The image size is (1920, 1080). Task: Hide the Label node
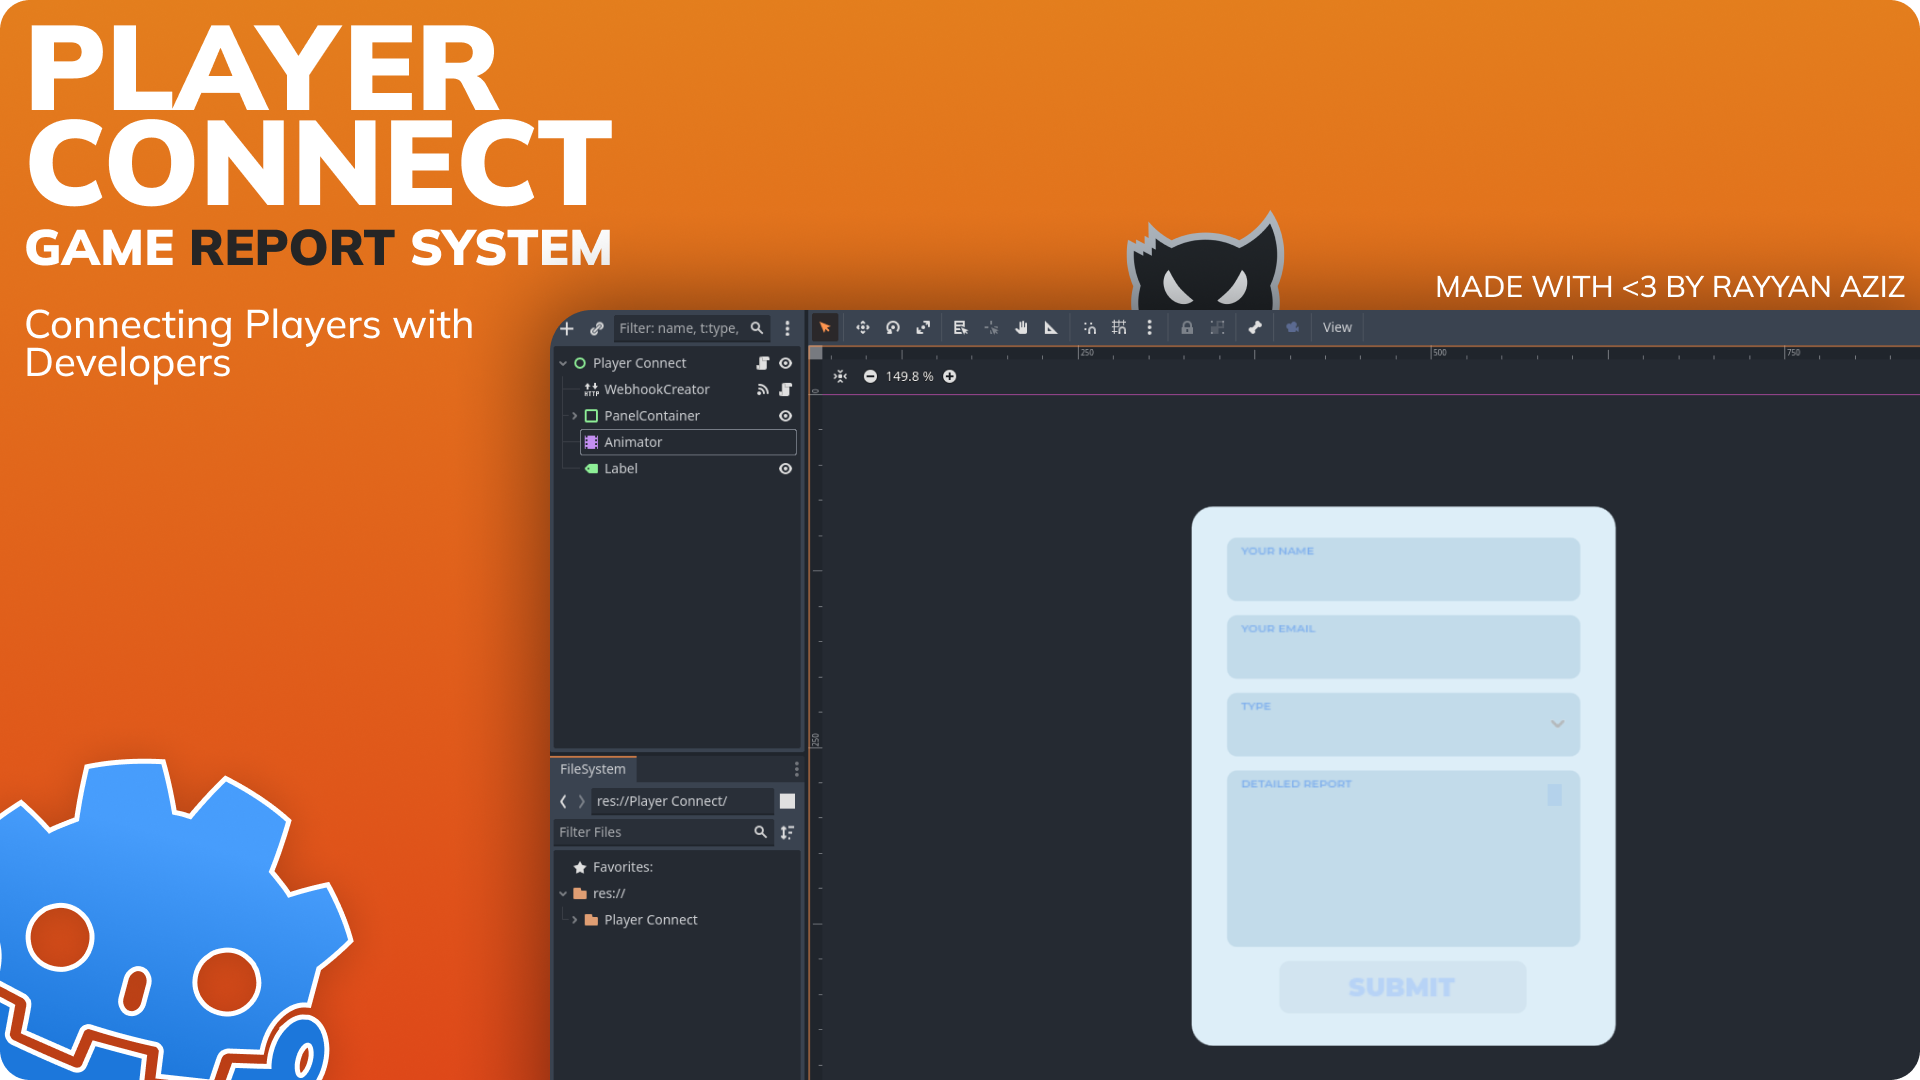tap(785, 468)
